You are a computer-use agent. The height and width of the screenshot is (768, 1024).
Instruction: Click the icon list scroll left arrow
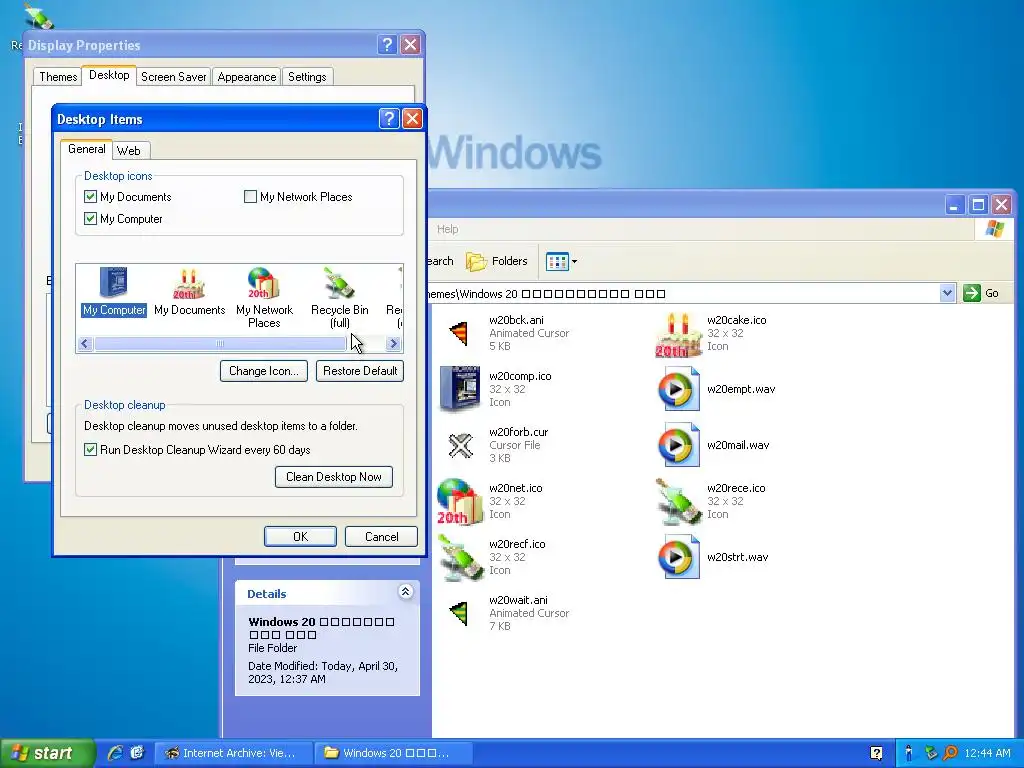tap(85, 344)
